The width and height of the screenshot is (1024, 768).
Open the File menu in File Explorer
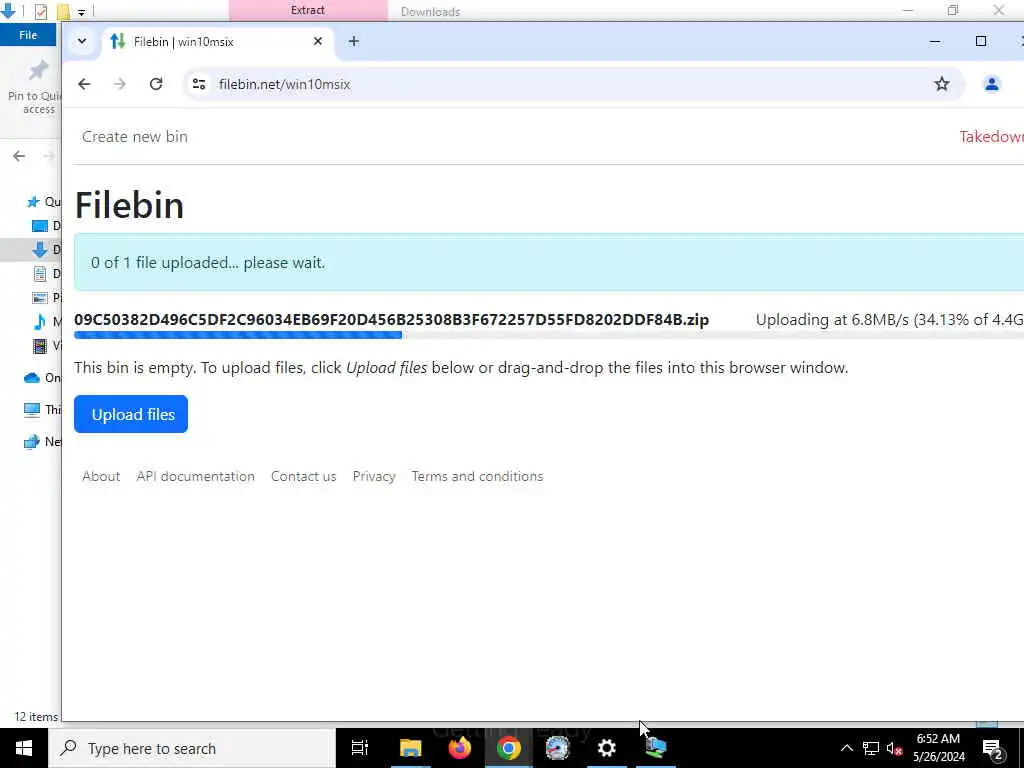tap(28, 35)
